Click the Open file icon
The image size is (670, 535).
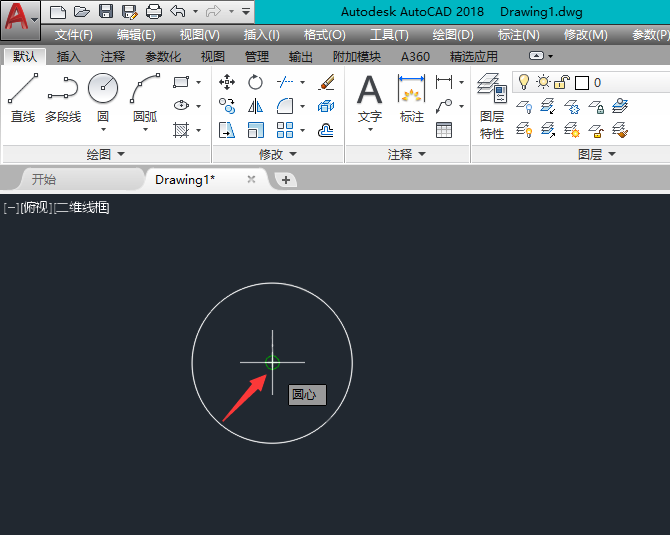click(x=81, y=12)
